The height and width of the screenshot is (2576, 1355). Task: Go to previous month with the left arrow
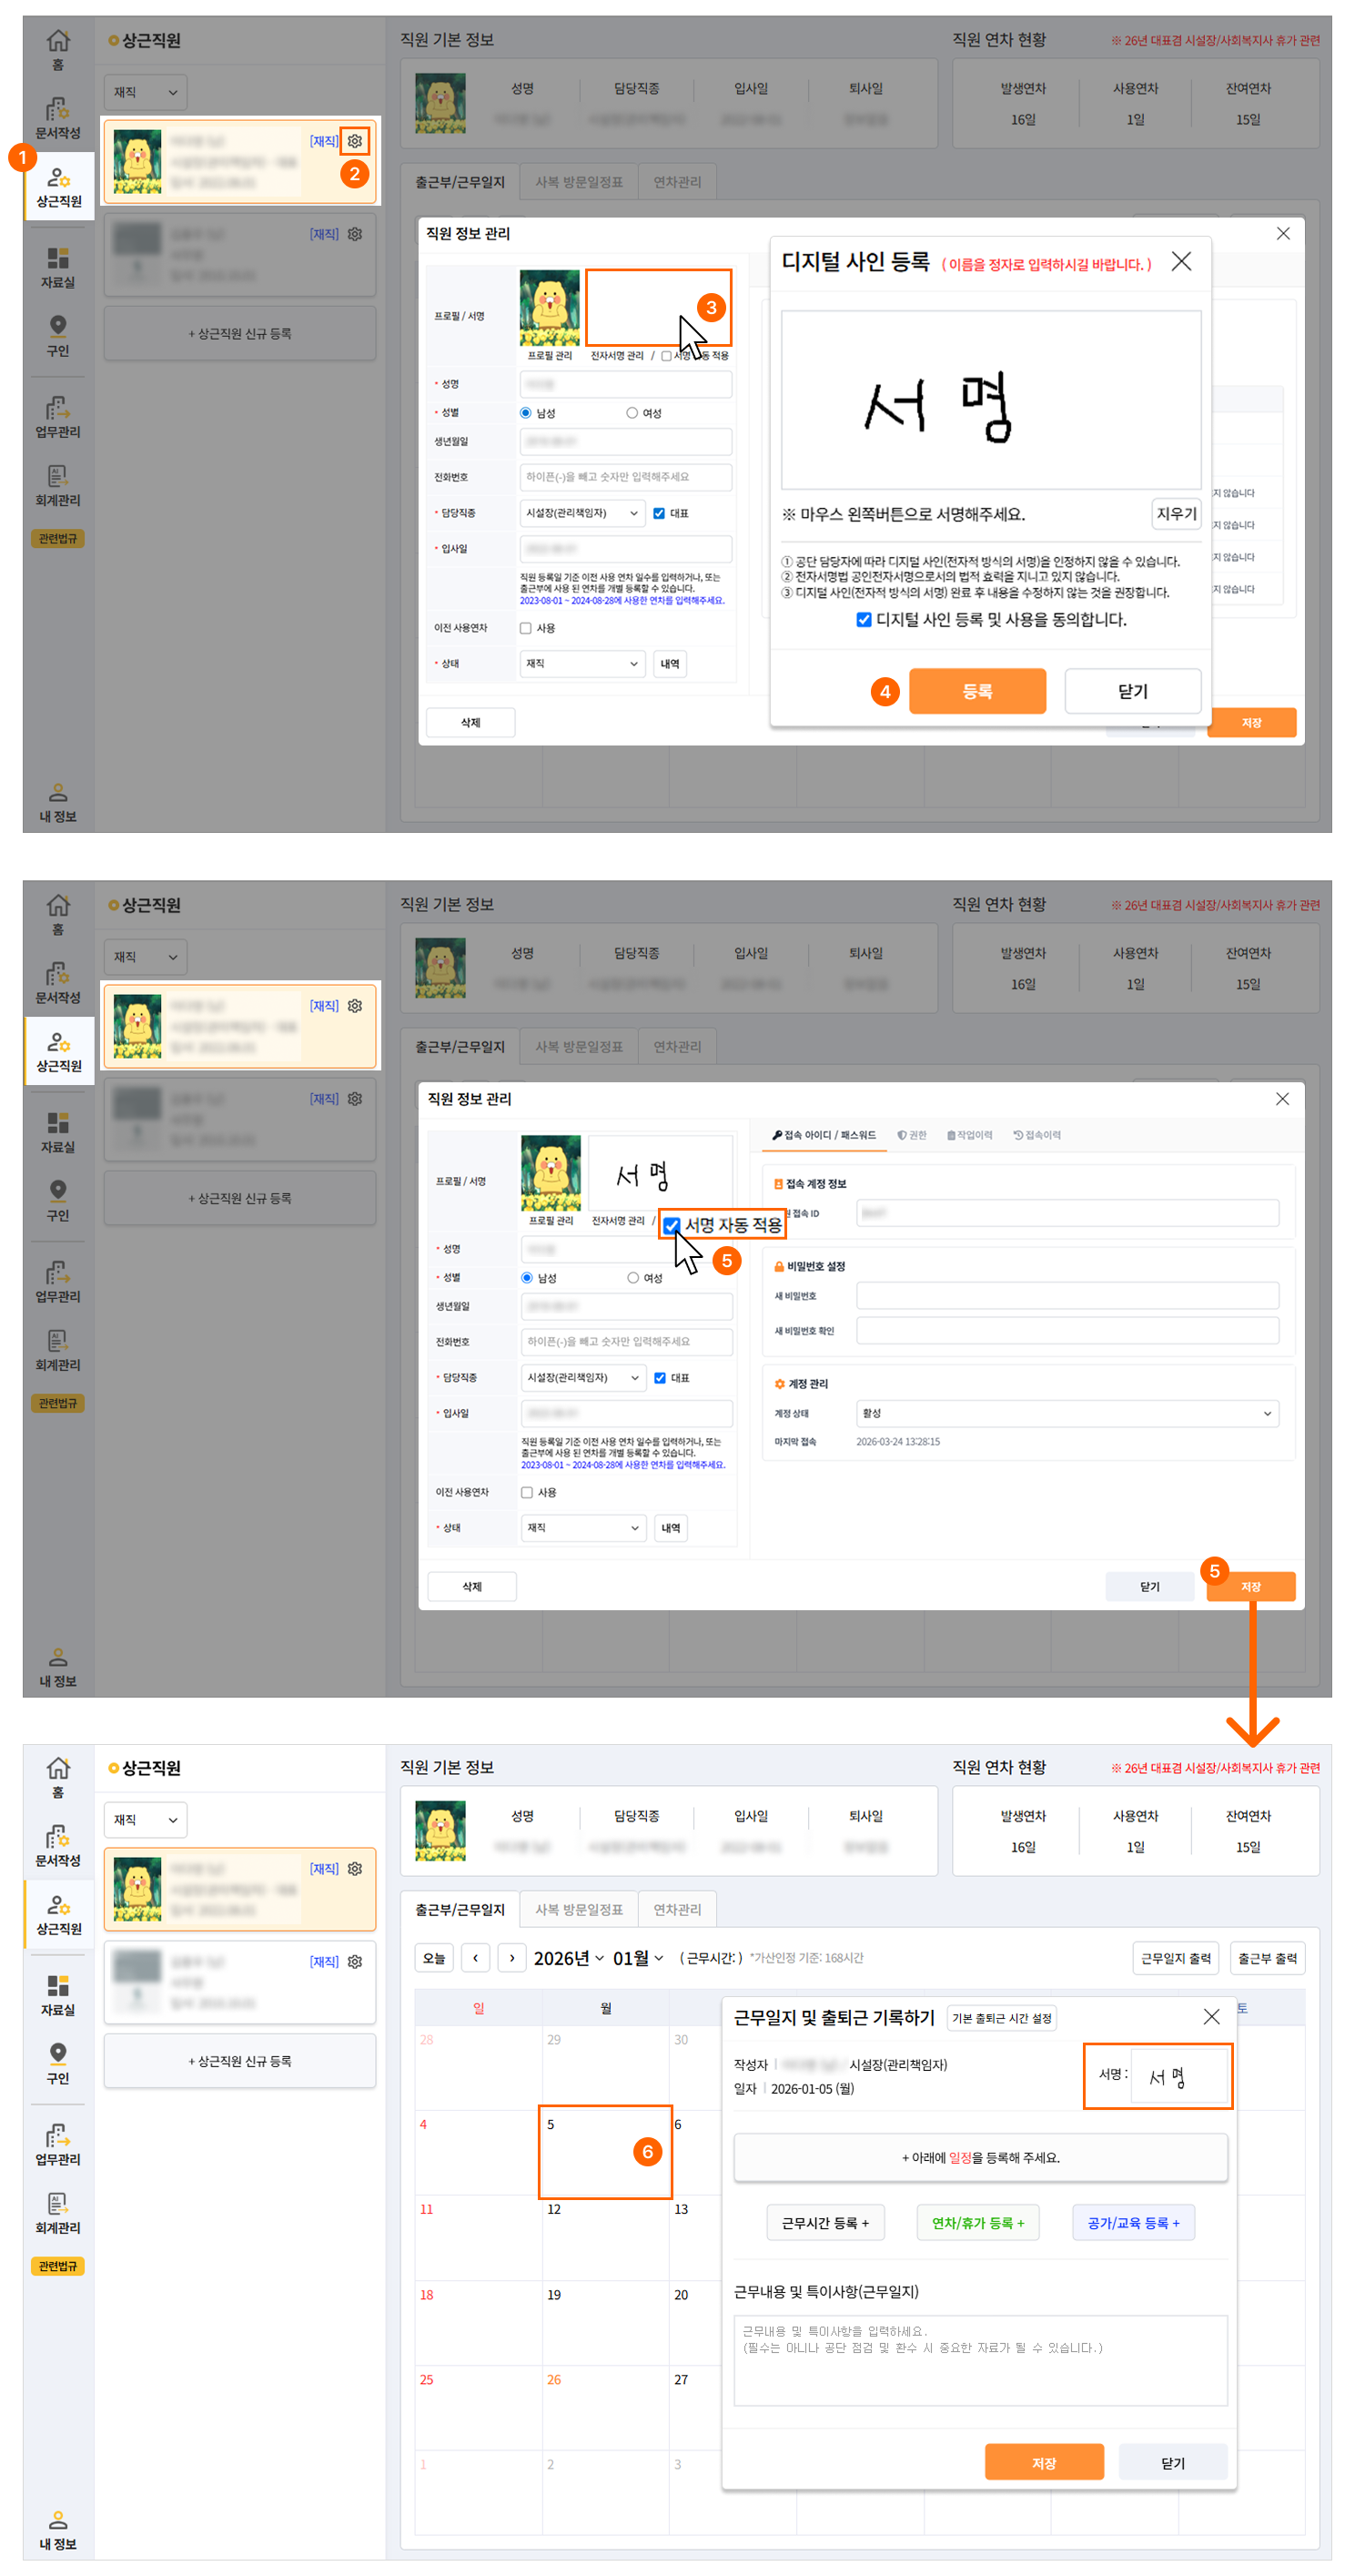coord(475,1957)
